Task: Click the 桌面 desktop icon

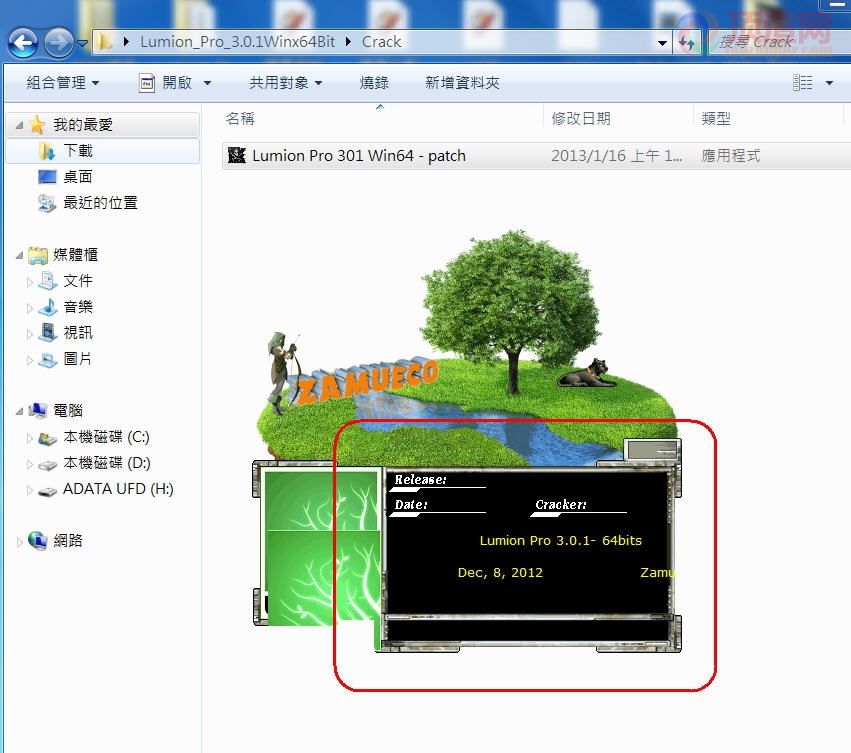Action: coord(47,177)
